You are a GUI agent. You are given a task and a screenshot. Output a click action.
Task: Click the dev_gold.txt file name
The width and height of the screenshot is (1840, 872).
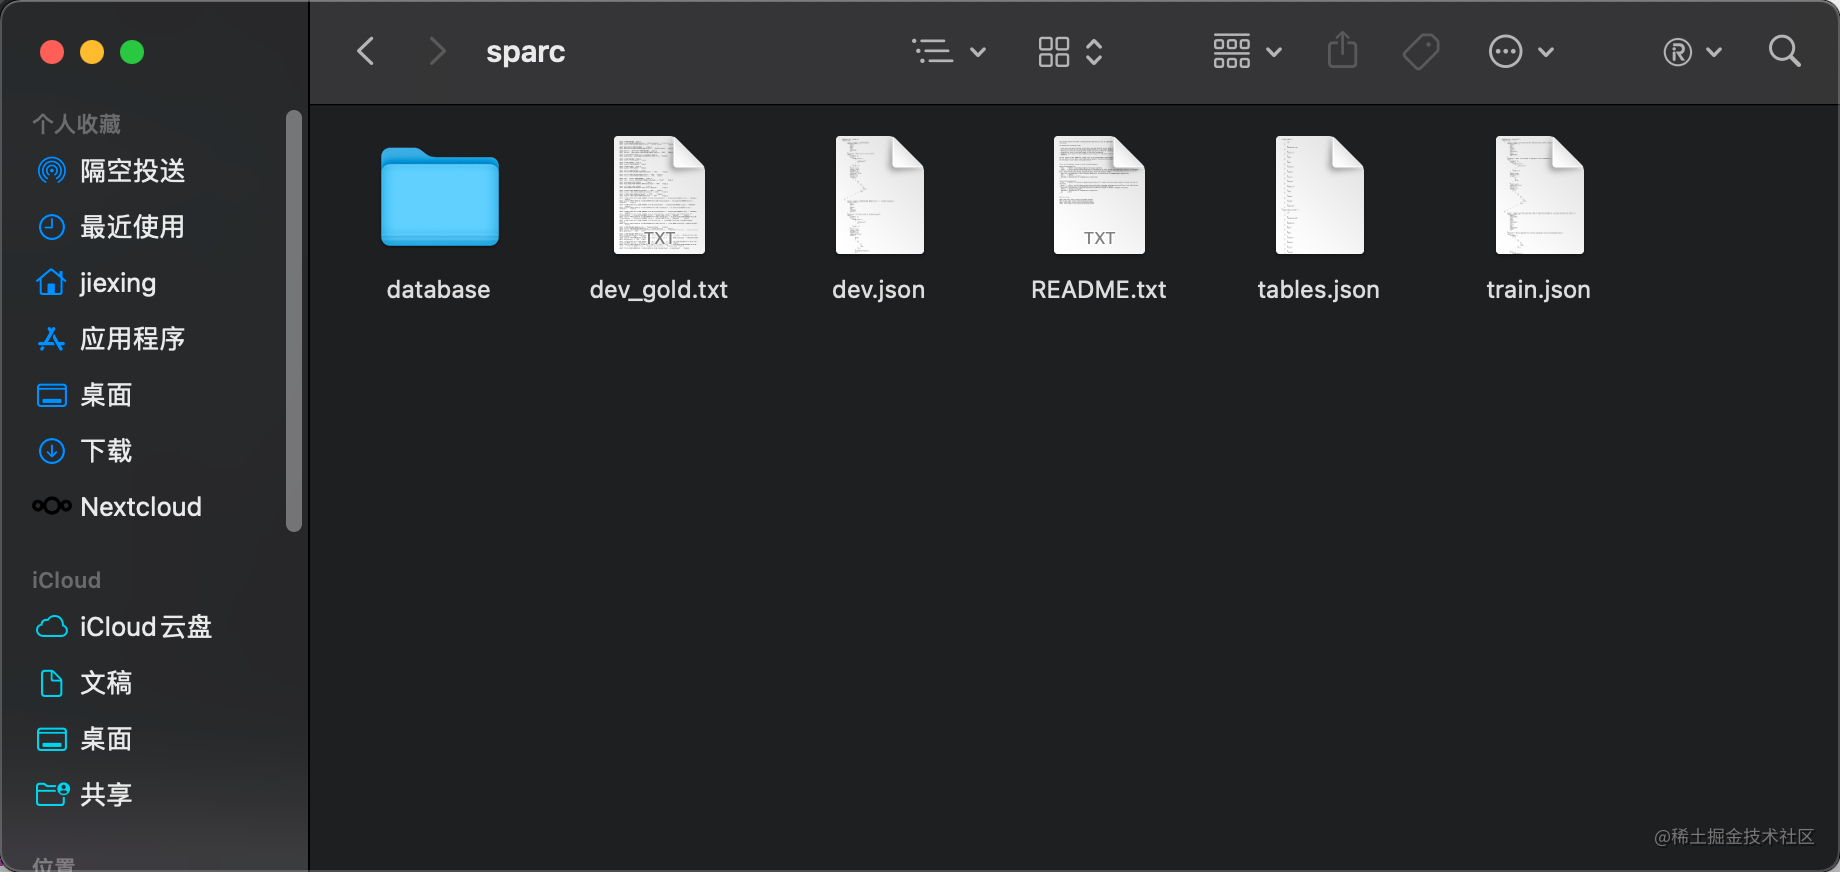(x=659, y=290)
